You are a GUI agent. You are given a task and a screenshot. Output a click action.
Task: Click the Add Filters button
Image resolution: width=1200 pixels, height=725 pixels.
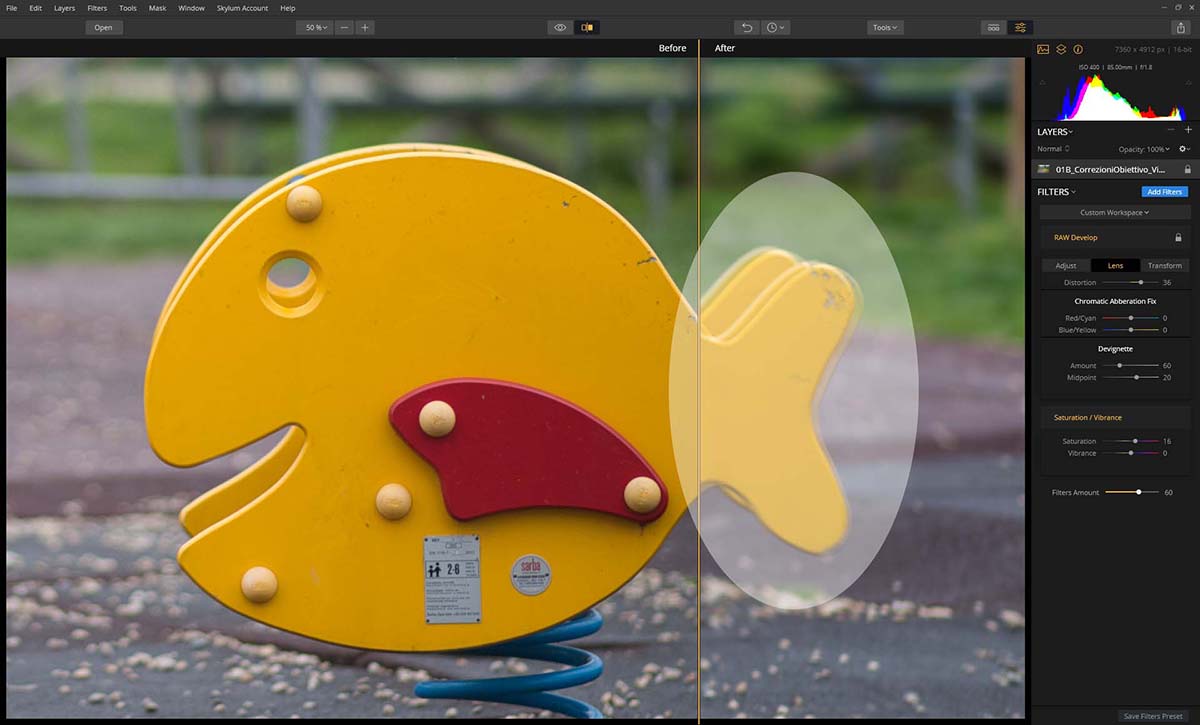point(1164,191)
